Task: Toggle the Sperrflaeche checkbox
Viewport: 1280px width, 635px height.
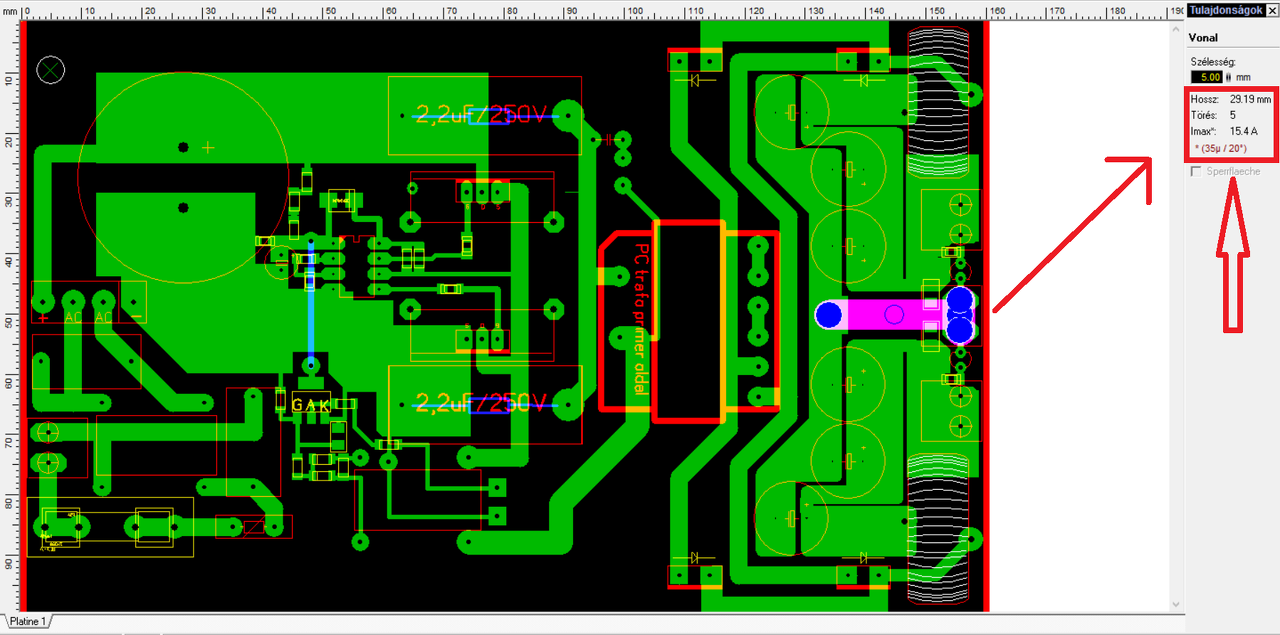Action: click(x=1196, y=171)
